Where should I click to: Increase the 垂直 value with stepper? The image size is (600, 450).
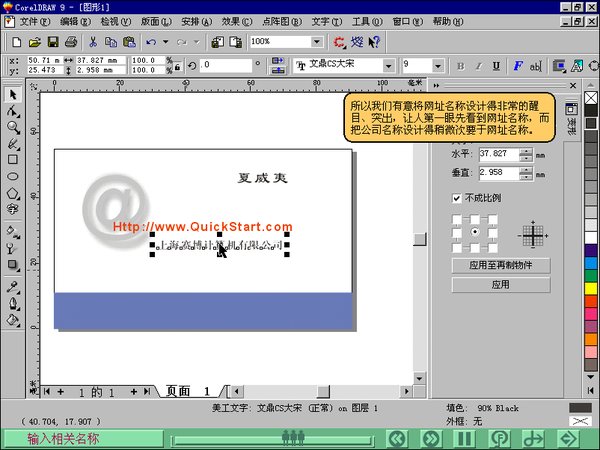(x=526, y=170)
